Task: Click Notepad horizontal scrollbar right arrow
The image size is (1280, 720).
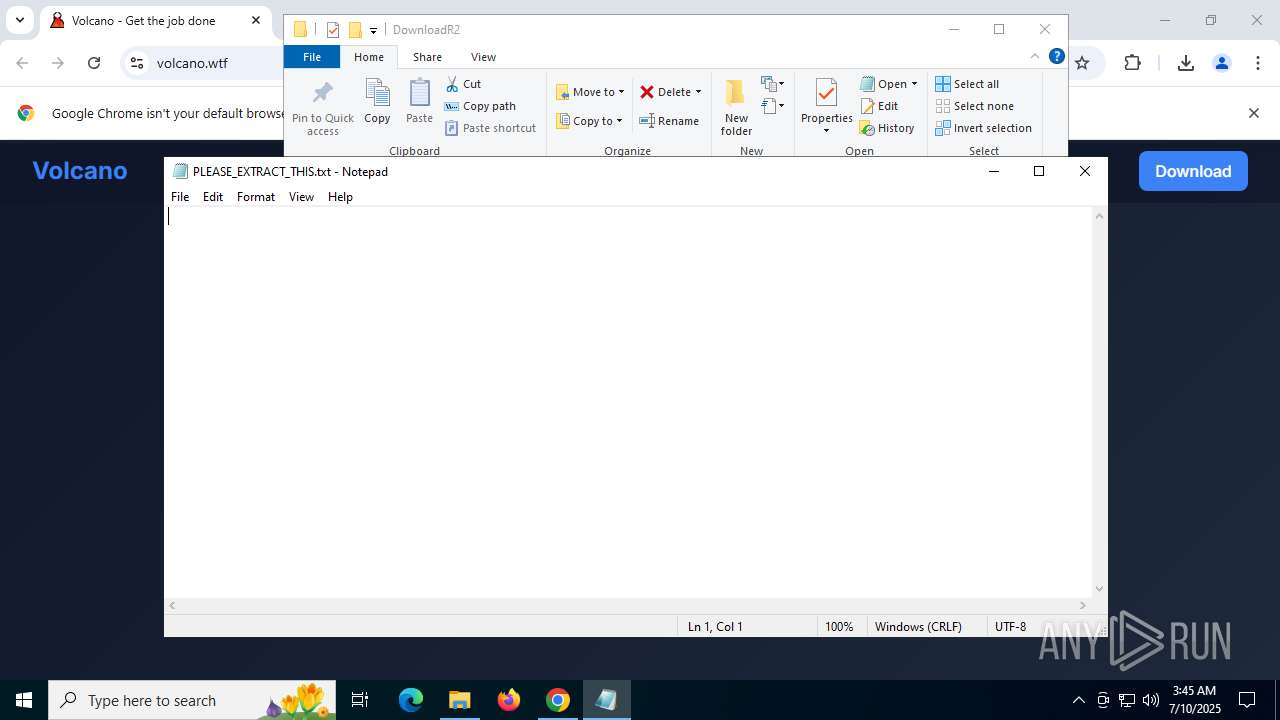Action: (x=1082, y=605)
